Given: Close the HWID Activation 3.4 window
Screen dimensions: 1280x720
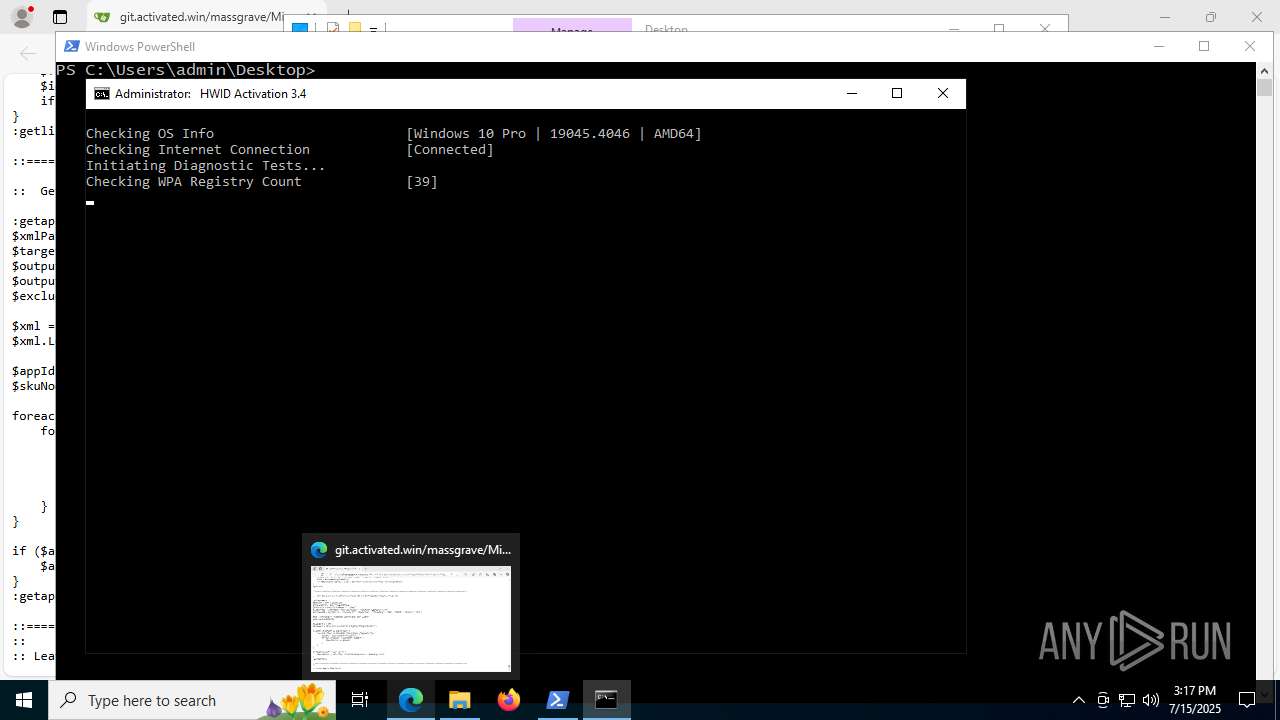Looking at the screenshot, I should [942, 93].
